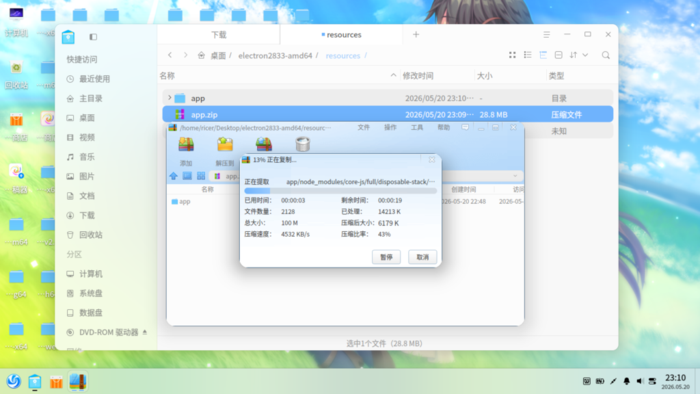Click volume speaker icon in system tray
The height and width of the screenshot is (394, 700).
click(639, 381)
